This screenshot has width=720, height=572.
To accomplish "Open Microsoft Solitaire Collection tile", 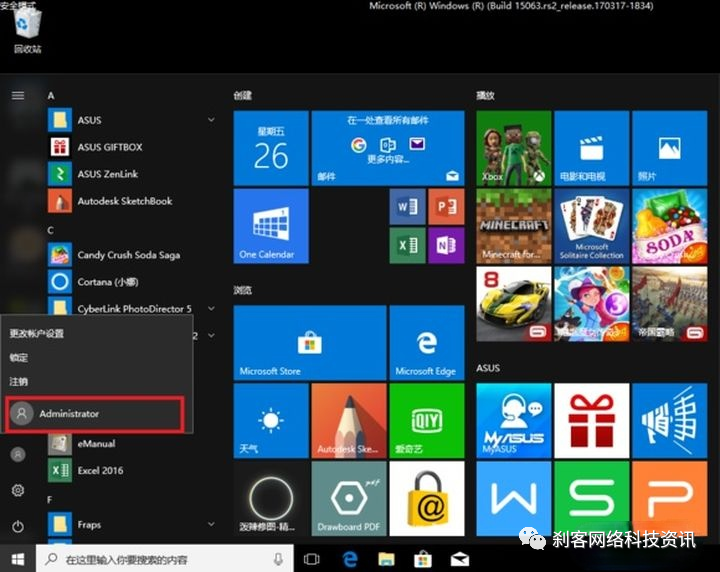I will tap(591, 226).
